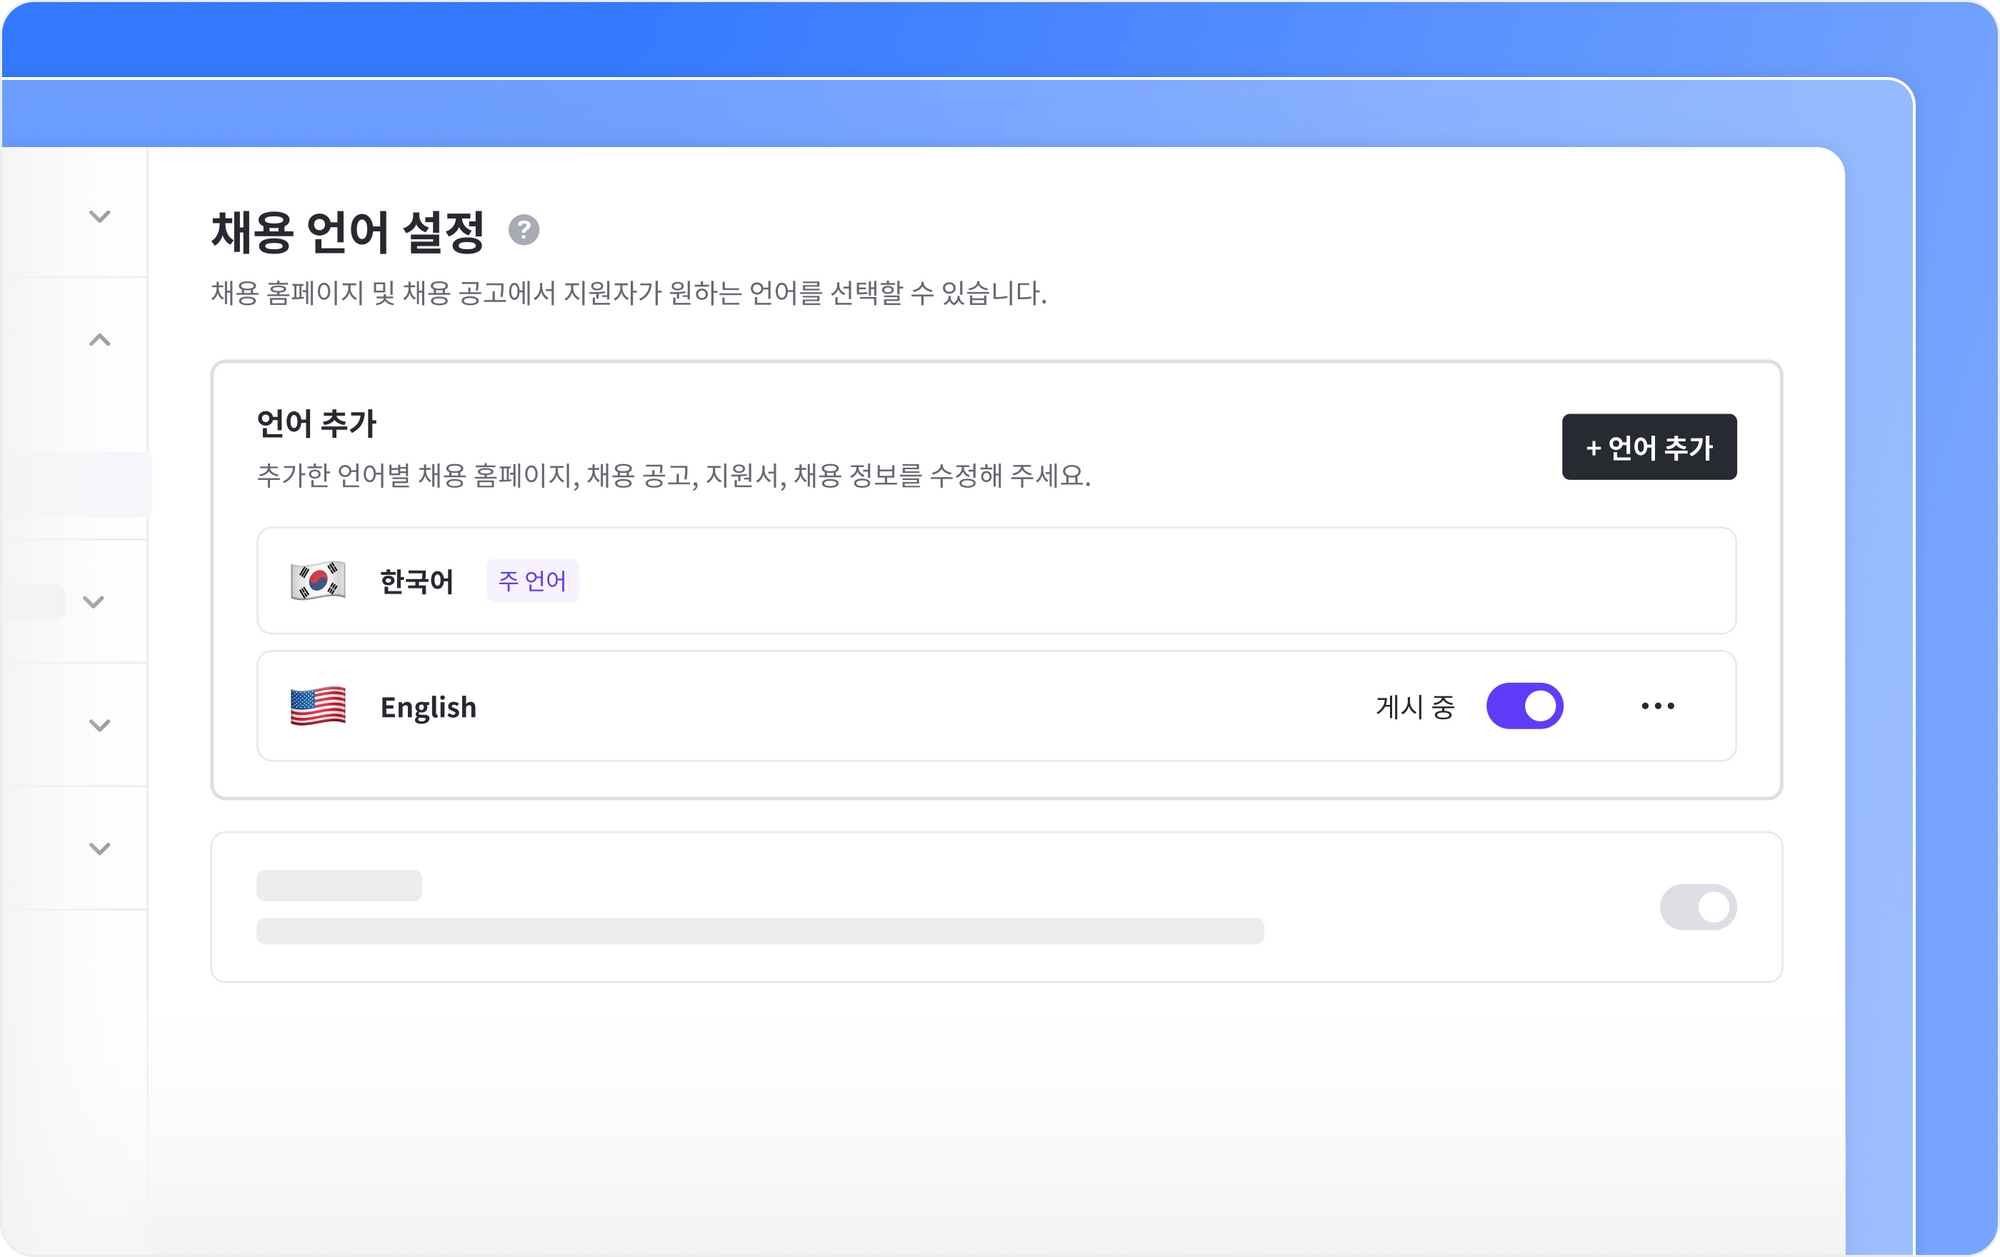The image size is (2000, 1257).
Task: Expand the bottom-most sidebar chevron
Action: point(99,849)
